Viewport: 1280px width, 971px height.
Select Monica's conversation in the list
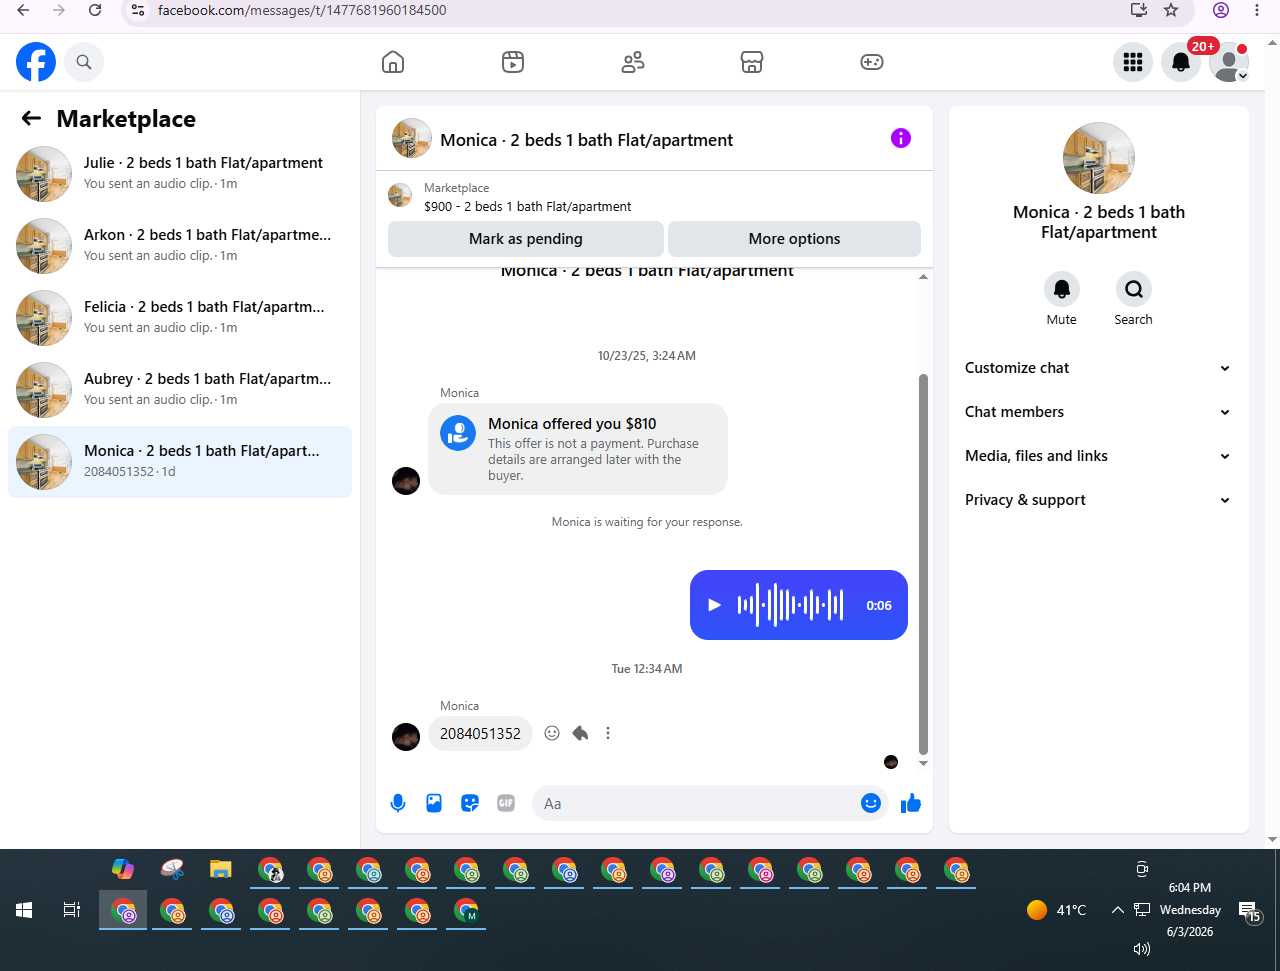pos(180,462)
